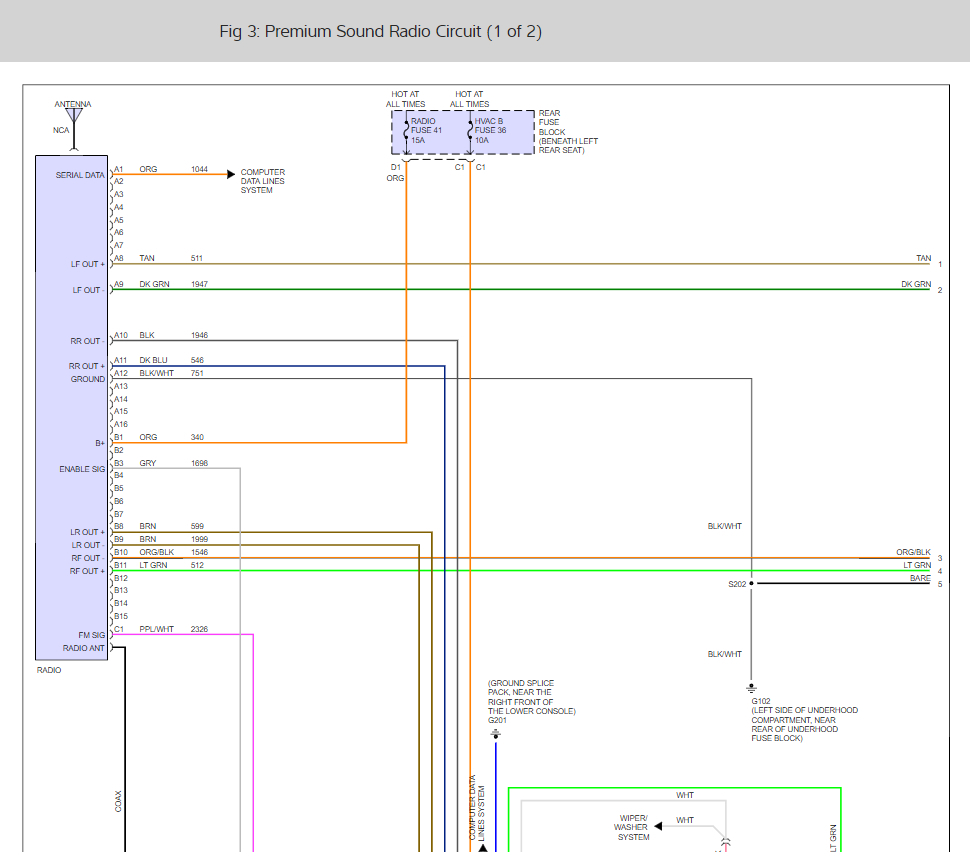Click the S202 splice dot
Viewport: 970px width, 863px height.
click(751, 583)
